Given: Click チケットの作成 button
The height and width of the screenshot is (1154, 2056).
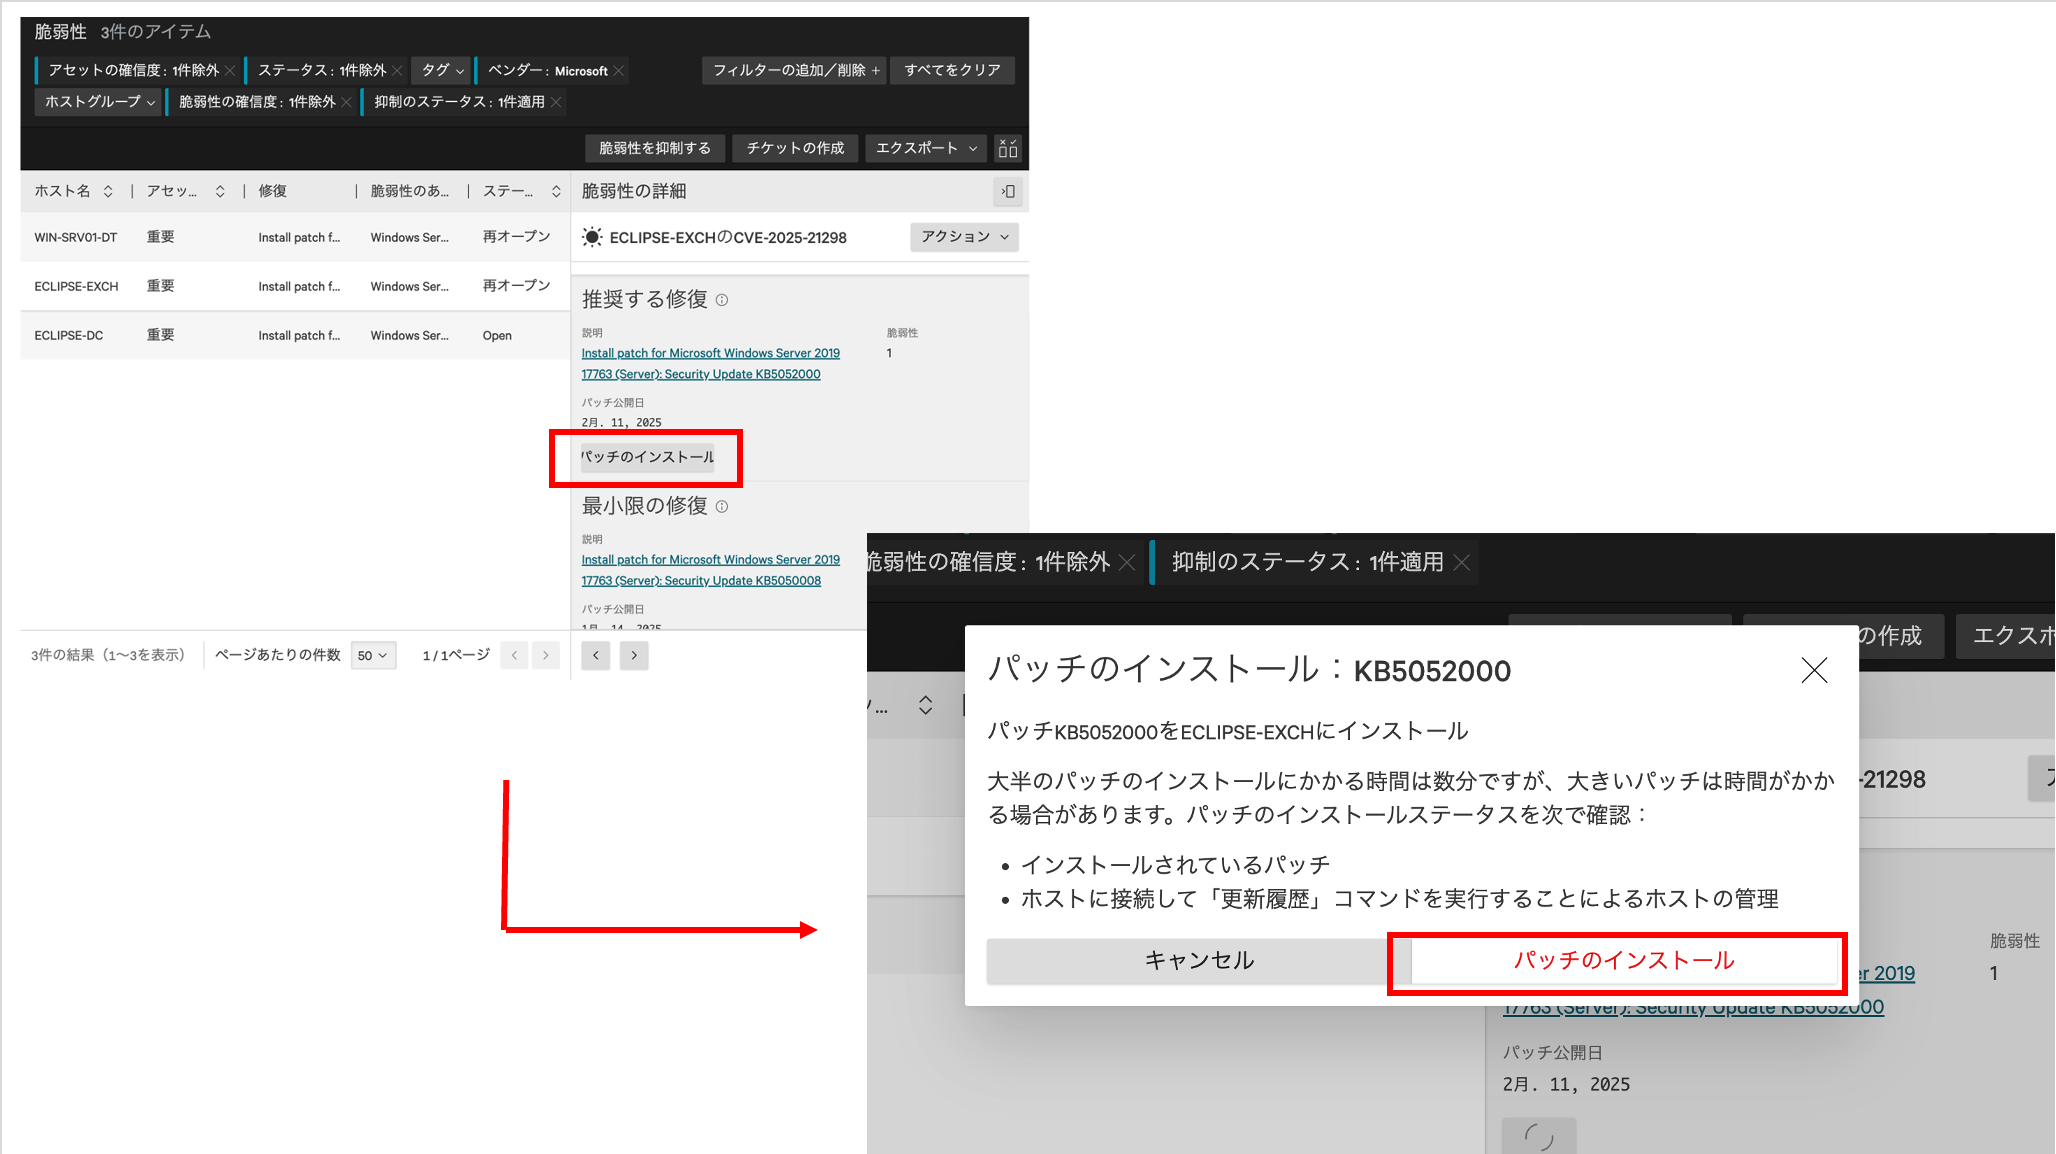Looking at the screenshot, I should 795,148.
